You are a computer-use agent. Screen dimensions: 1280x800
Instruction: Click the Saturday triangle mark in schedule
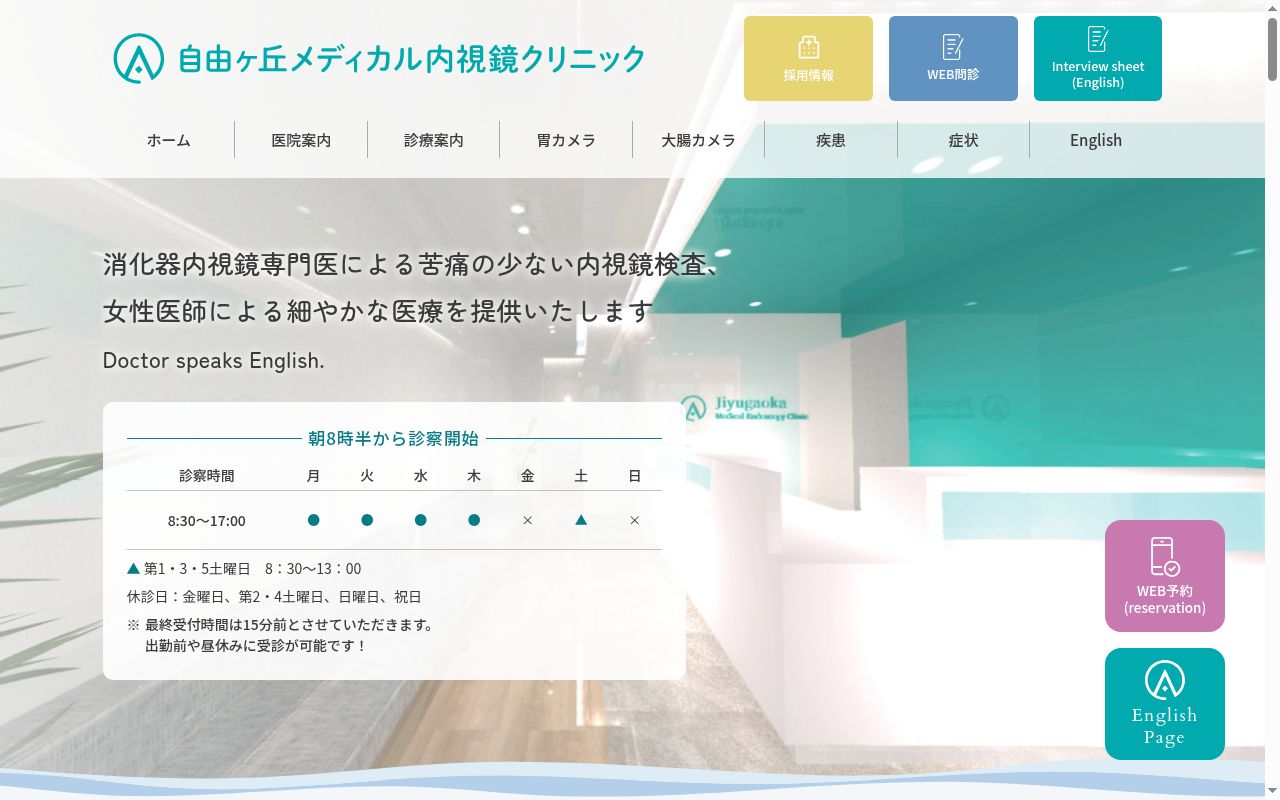click(581, 520)
